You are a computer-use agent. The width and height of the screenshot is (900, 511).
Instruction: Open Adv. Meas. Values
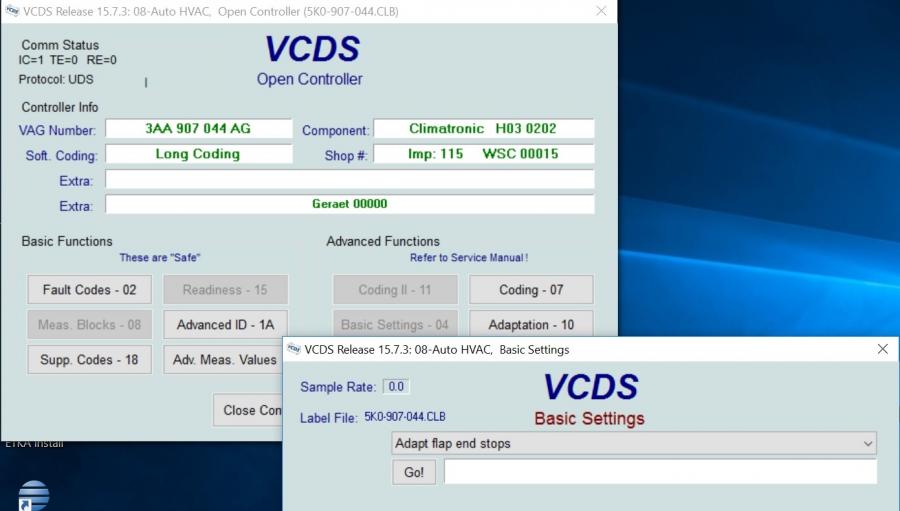coord(223,359)
